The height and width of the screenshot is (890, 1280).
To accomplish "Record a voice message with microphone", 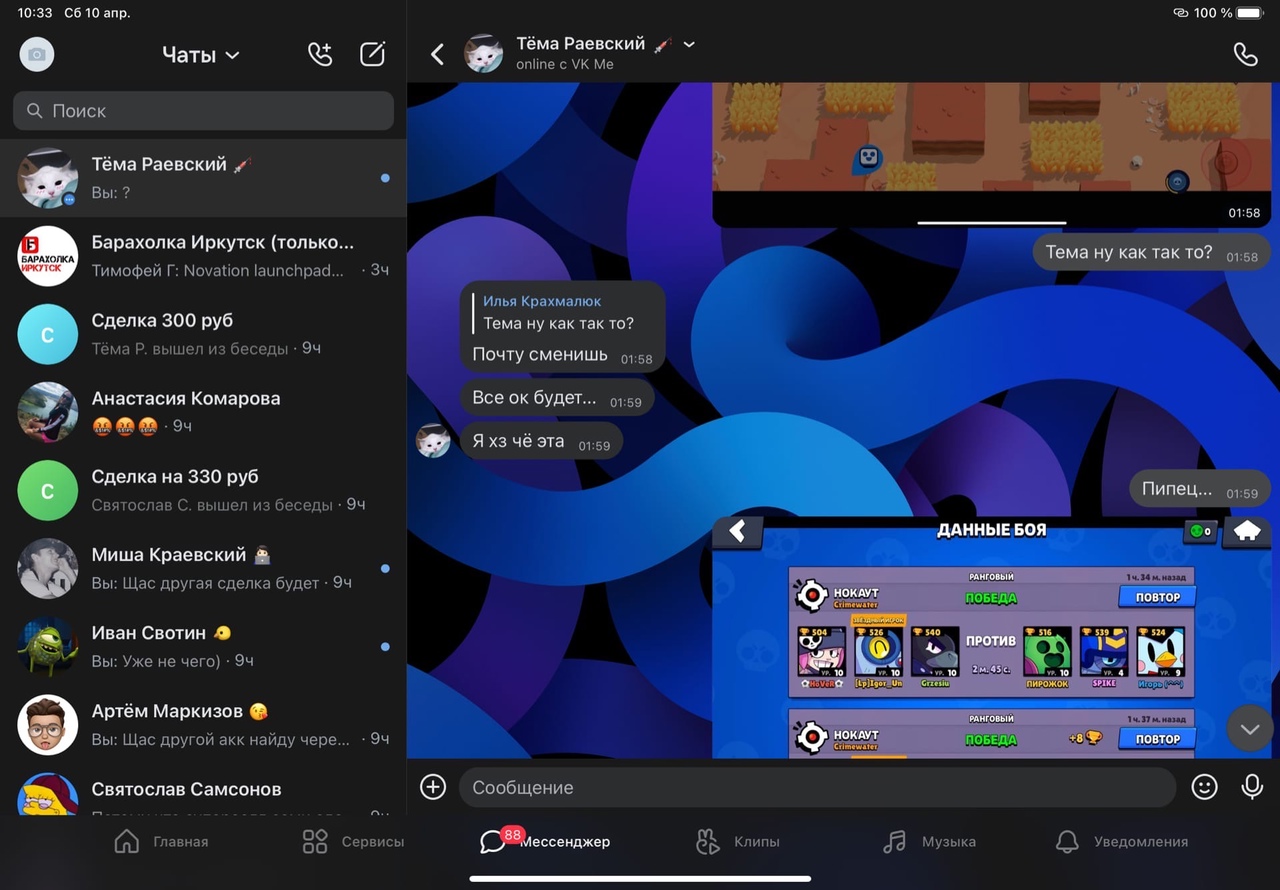I will pyautogui.click(x=1251, y=787).
